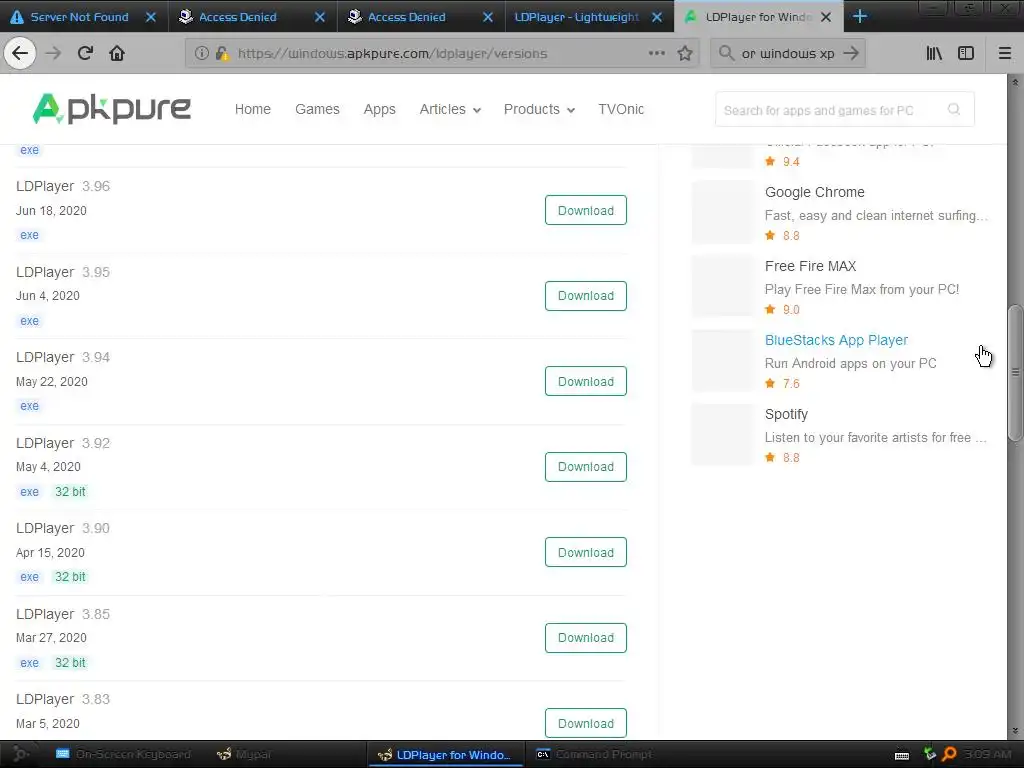
Task: Click the orange search tray icon
Action: coord(949,754)
